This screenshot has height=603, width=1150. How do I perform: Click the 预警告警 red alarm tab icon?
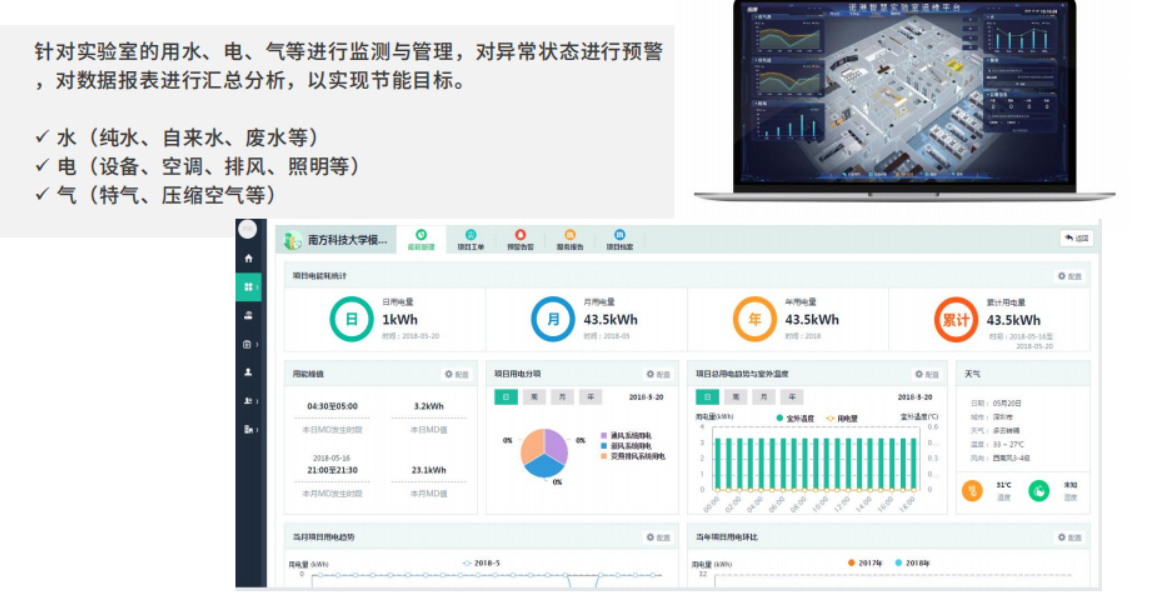point(520,235)
